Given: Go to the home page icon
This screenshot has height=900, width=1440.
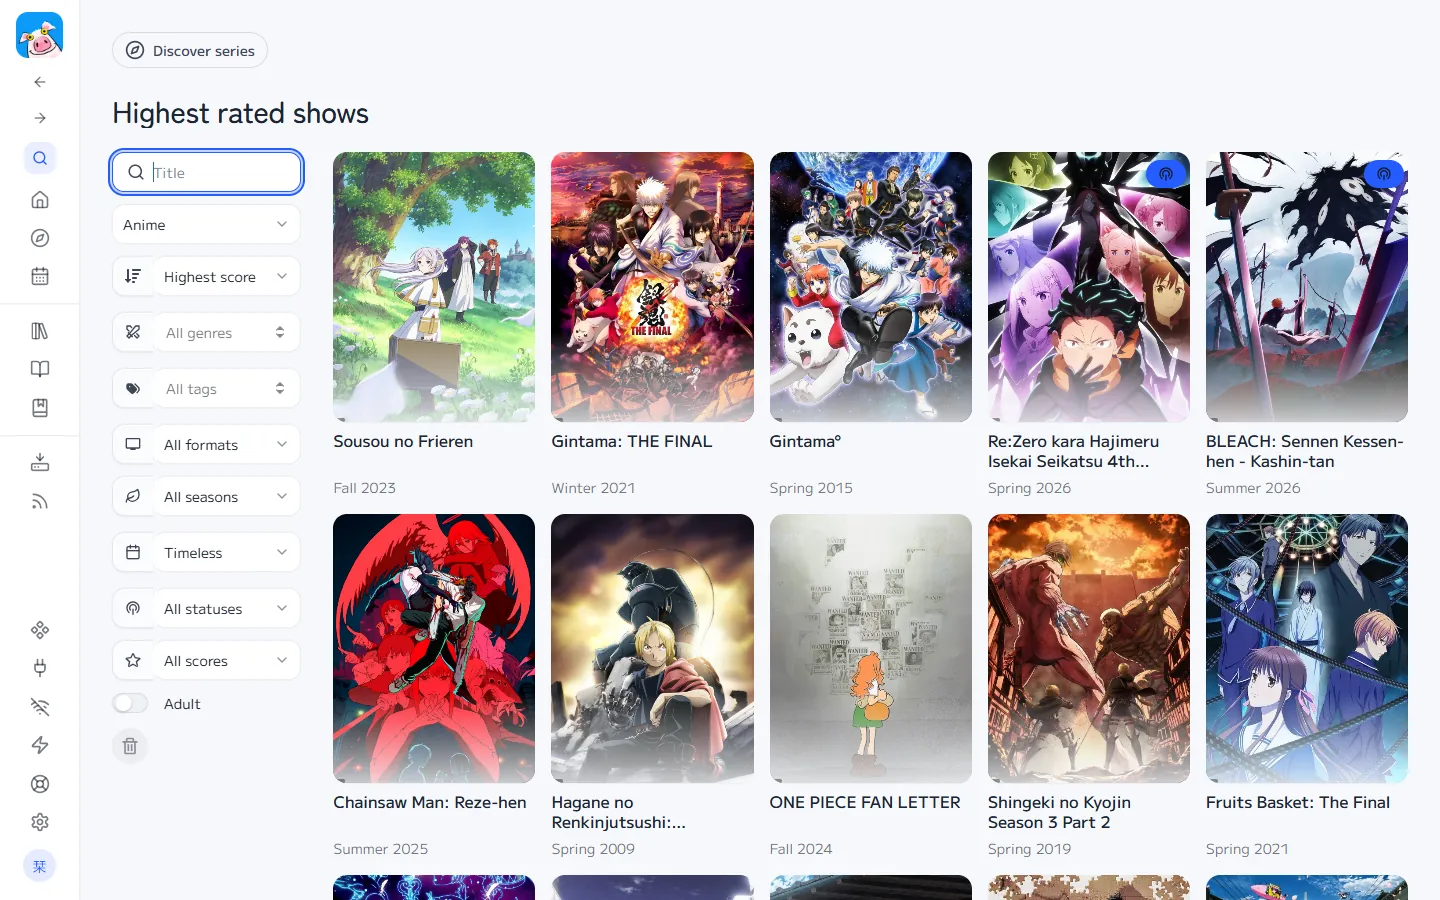Looking at the screenshot, I should (40, 200).
